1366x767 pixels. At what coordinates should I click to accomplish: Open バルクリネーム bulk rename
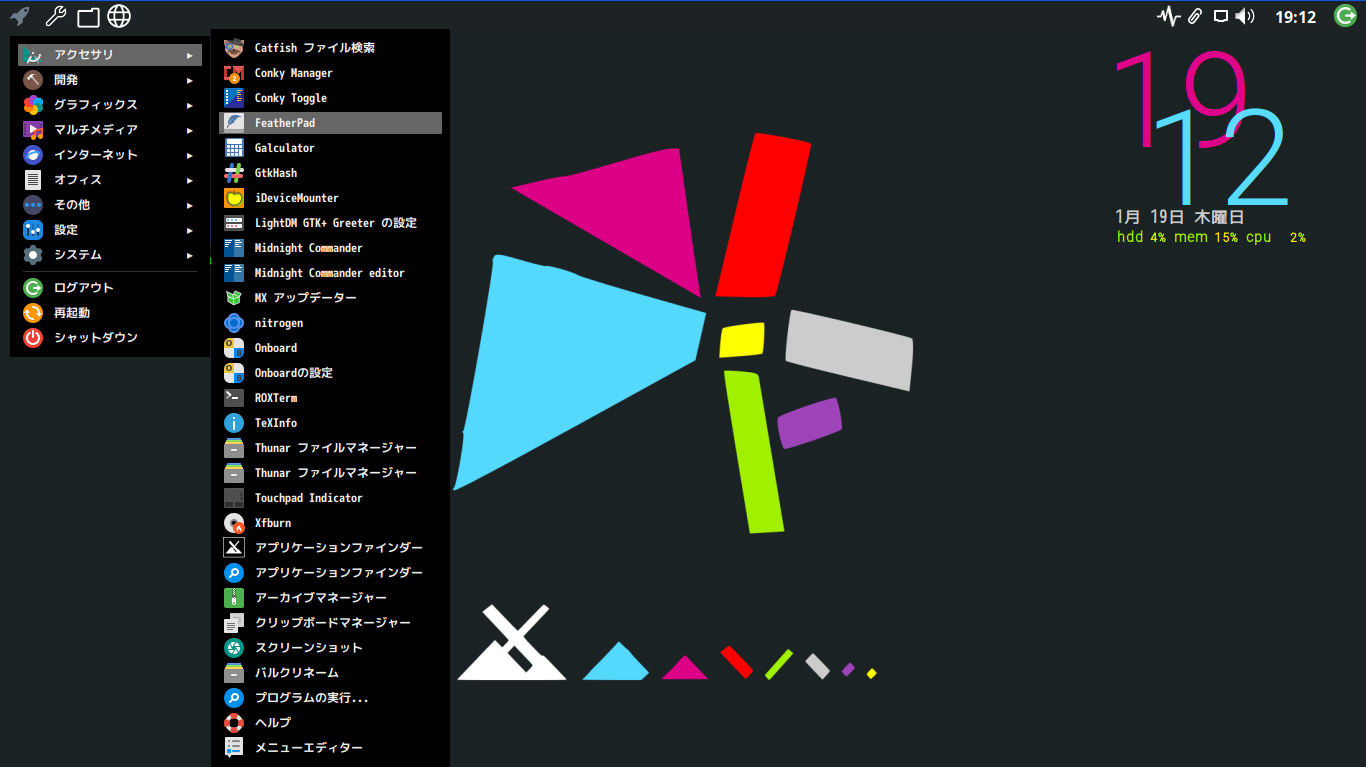(330, 673)
